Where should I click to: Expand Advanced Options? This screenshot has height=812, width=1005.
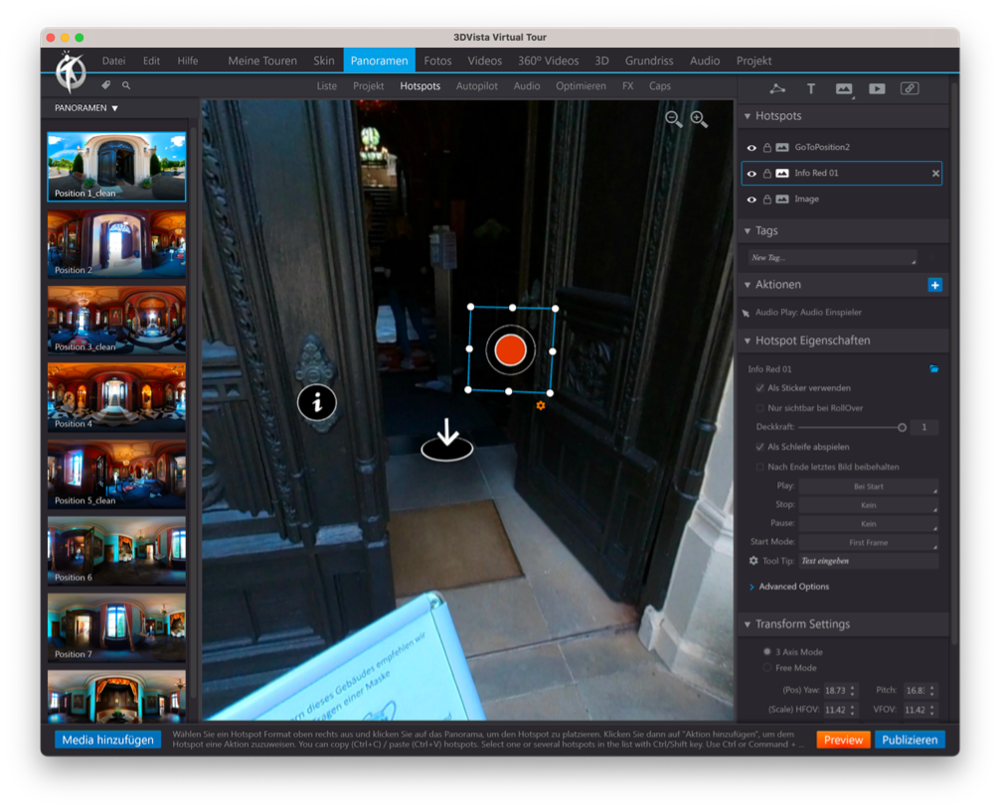[793, 587]
